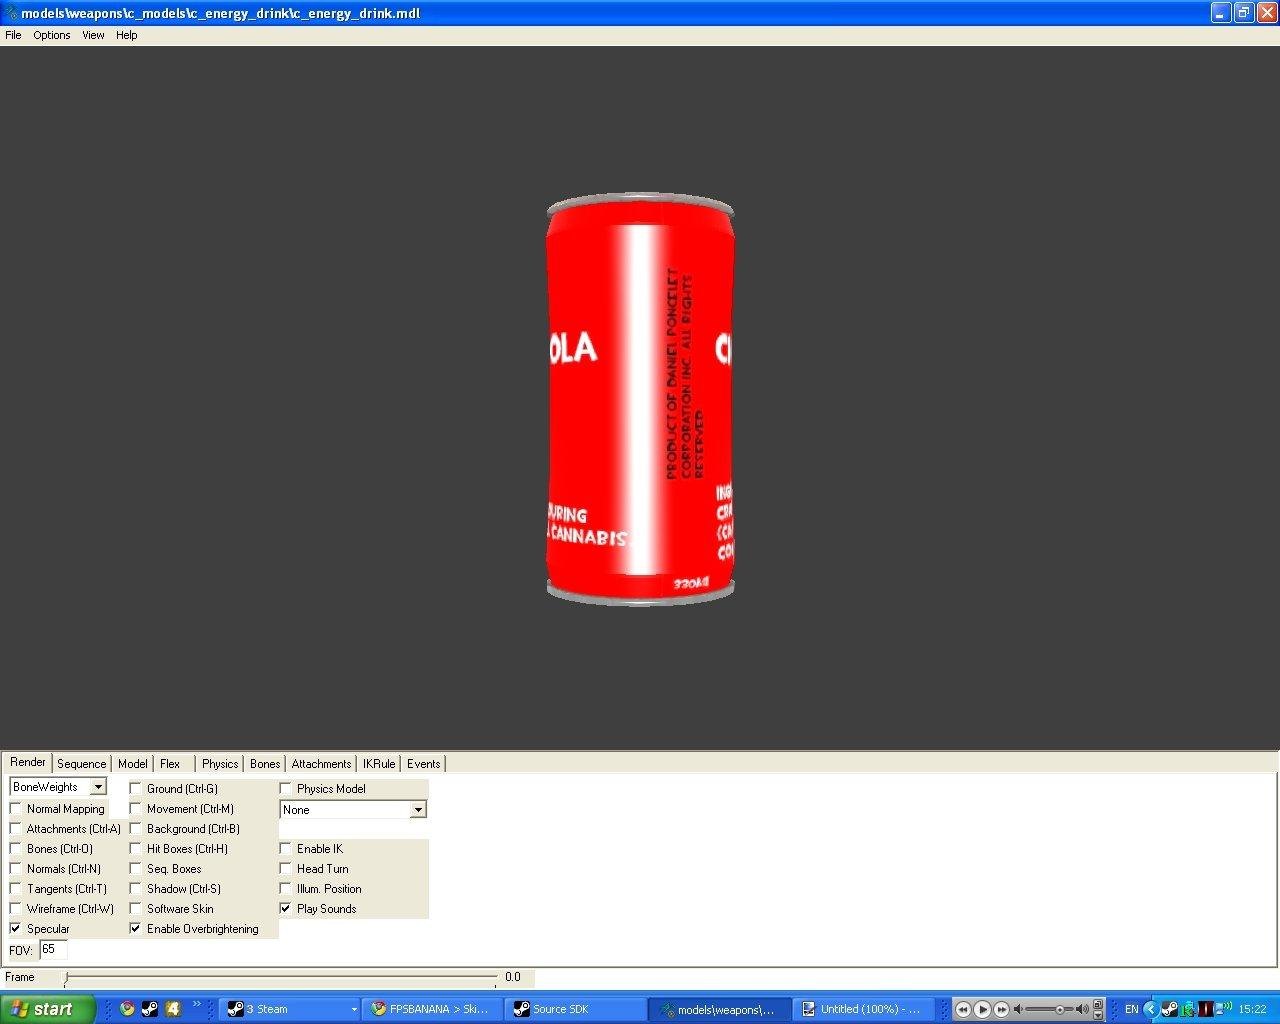Launch Steam from the Quick Launch icon

pyautogui.click(x=149, y=1009)
